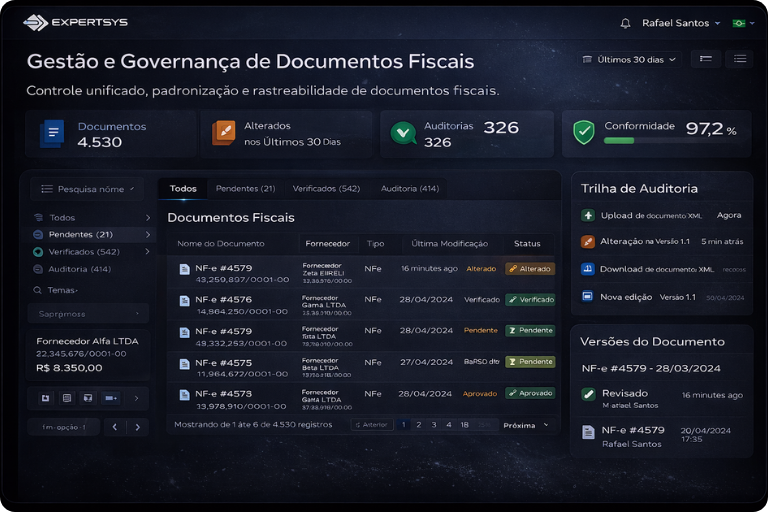Viewport: 768px width, 512px height.
Task: Click the green Conformidade shield icon
Action: [x=584, y=132]
